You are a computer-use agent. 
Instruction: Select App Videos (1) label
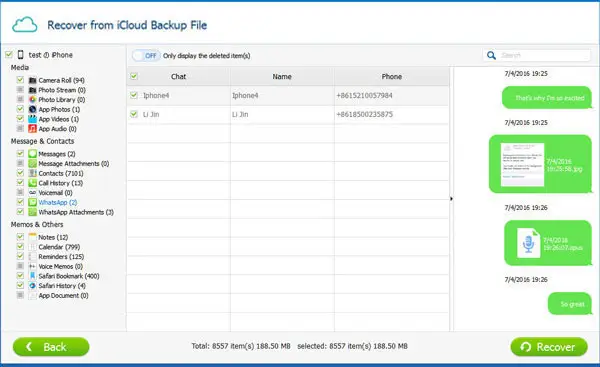59,119
